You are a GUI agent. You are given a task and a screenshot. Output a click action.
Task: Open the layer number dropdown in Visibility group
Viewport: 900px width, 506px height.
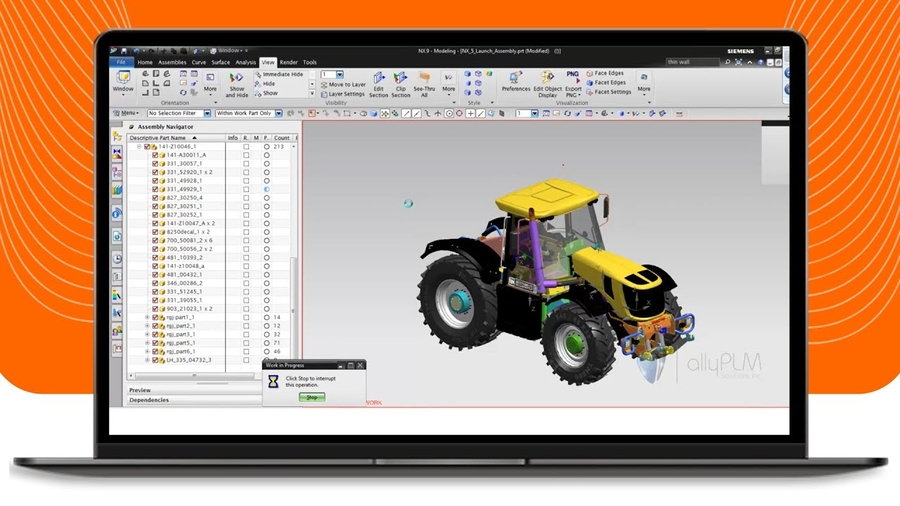[x=340, y=75]
